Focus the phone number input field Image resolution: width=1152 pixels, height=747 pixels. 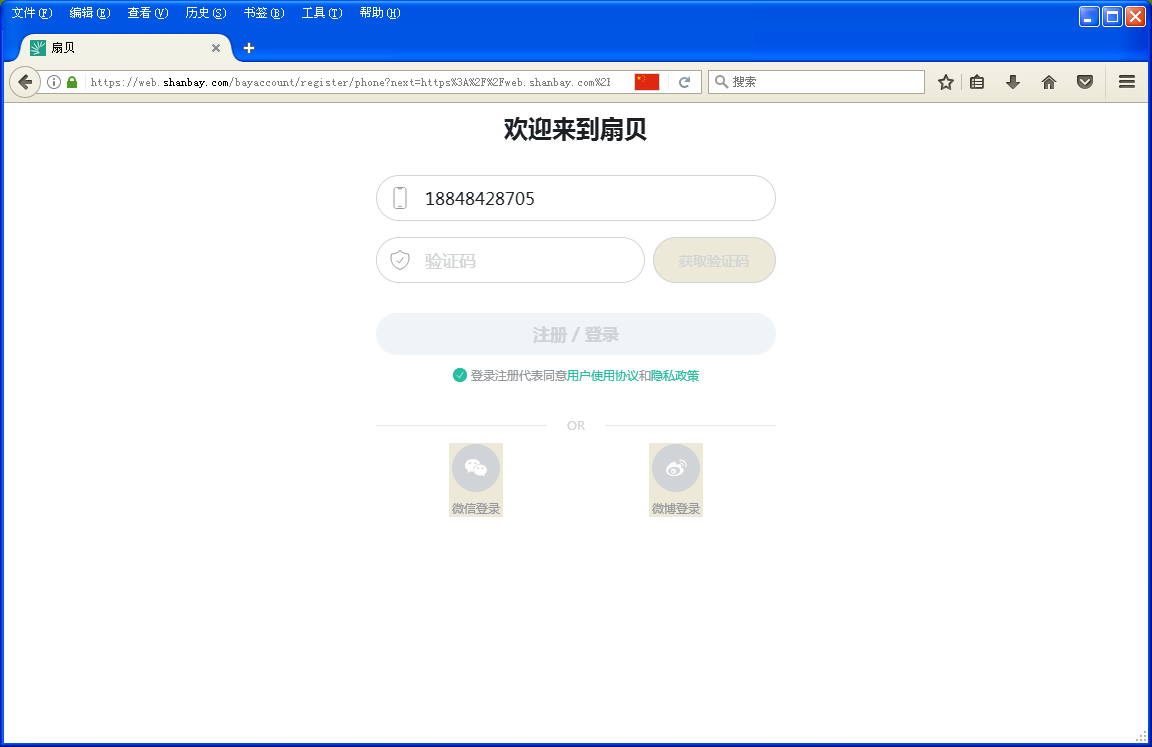(x=576, y=198)
